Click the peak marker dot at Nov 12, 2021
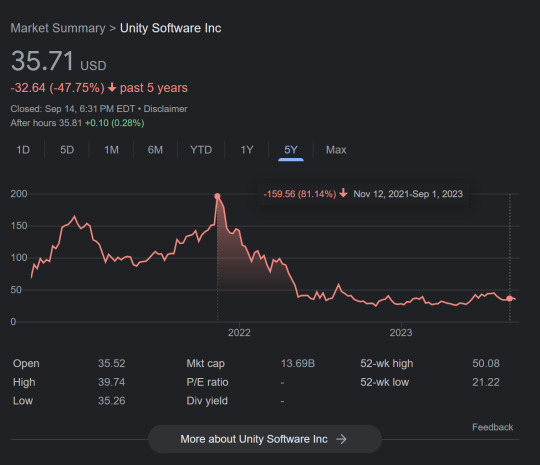The width and height of the screenshot is (540, 465). (217, 196)
